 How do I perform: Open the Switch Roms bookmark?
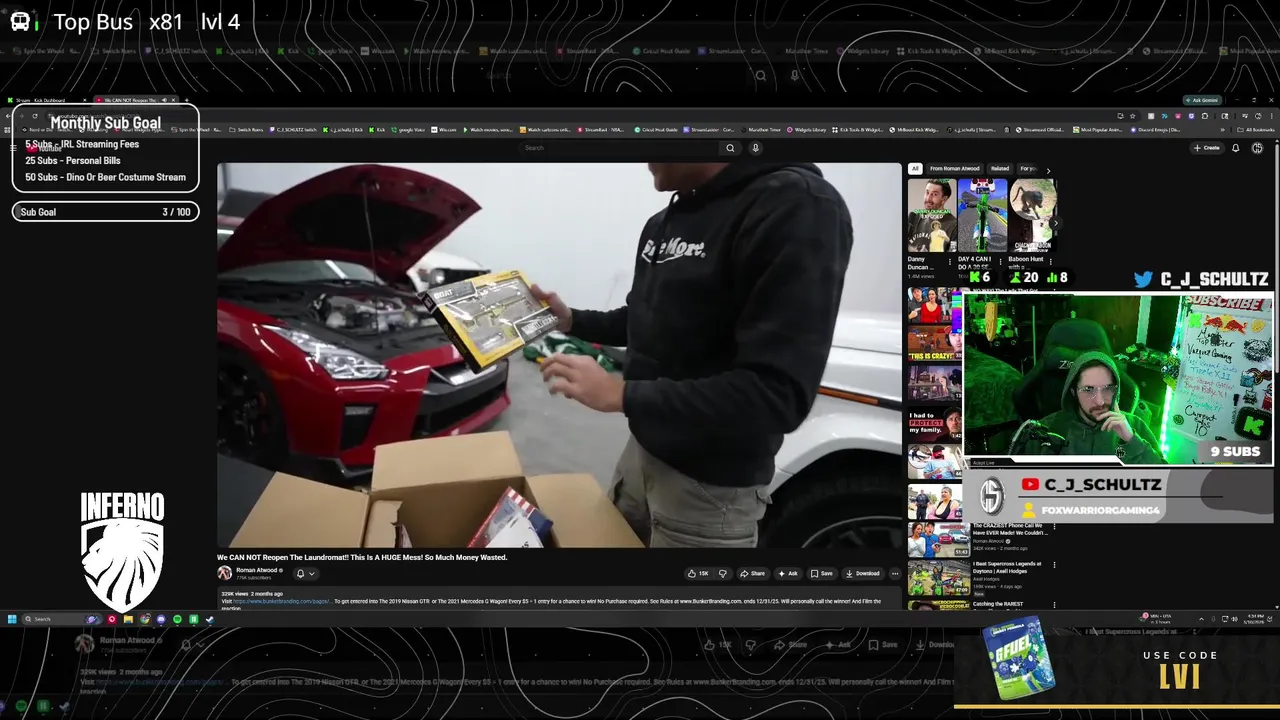(x=247, y=129)
